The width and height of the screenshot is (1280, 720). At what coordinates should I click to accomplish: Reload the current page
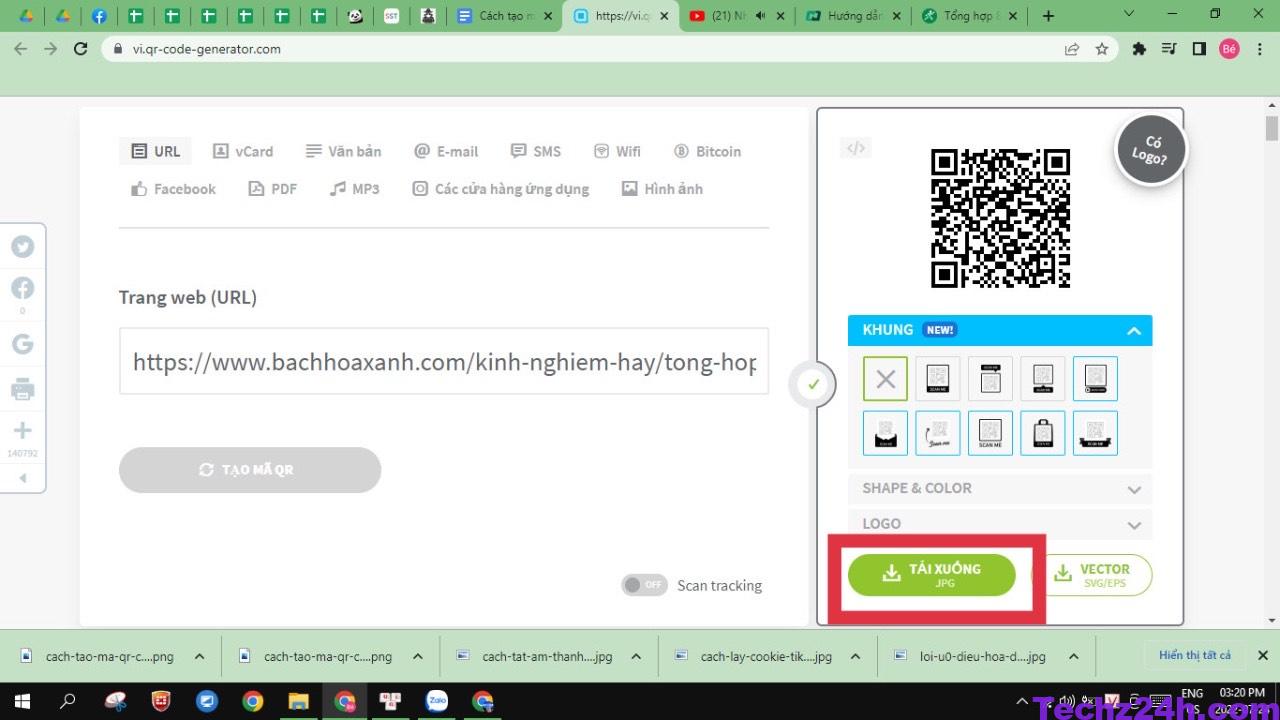point(81,49)
